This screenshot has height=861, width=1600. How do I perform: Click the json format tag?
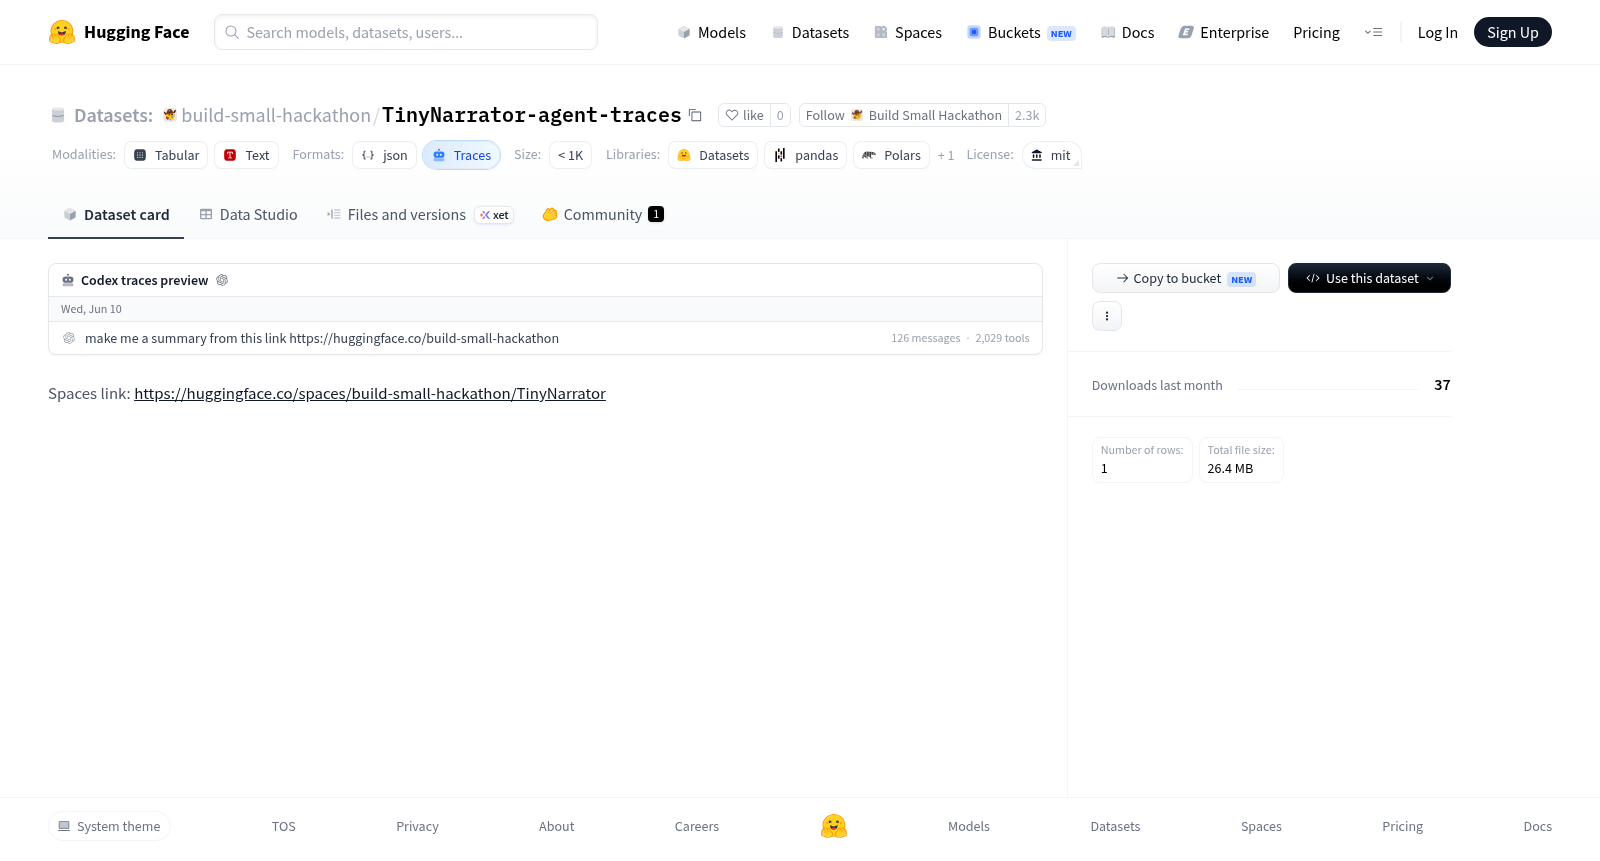(x=384, y=155)
